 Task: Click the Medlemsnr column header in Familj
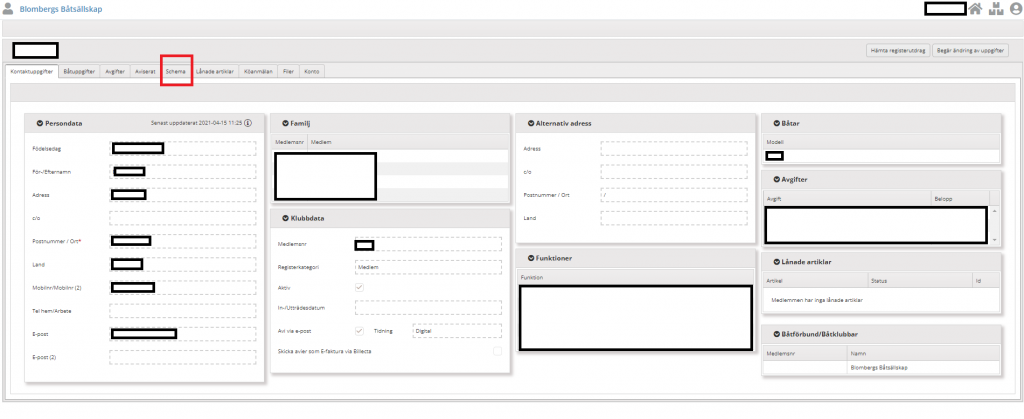coord(289,142)
